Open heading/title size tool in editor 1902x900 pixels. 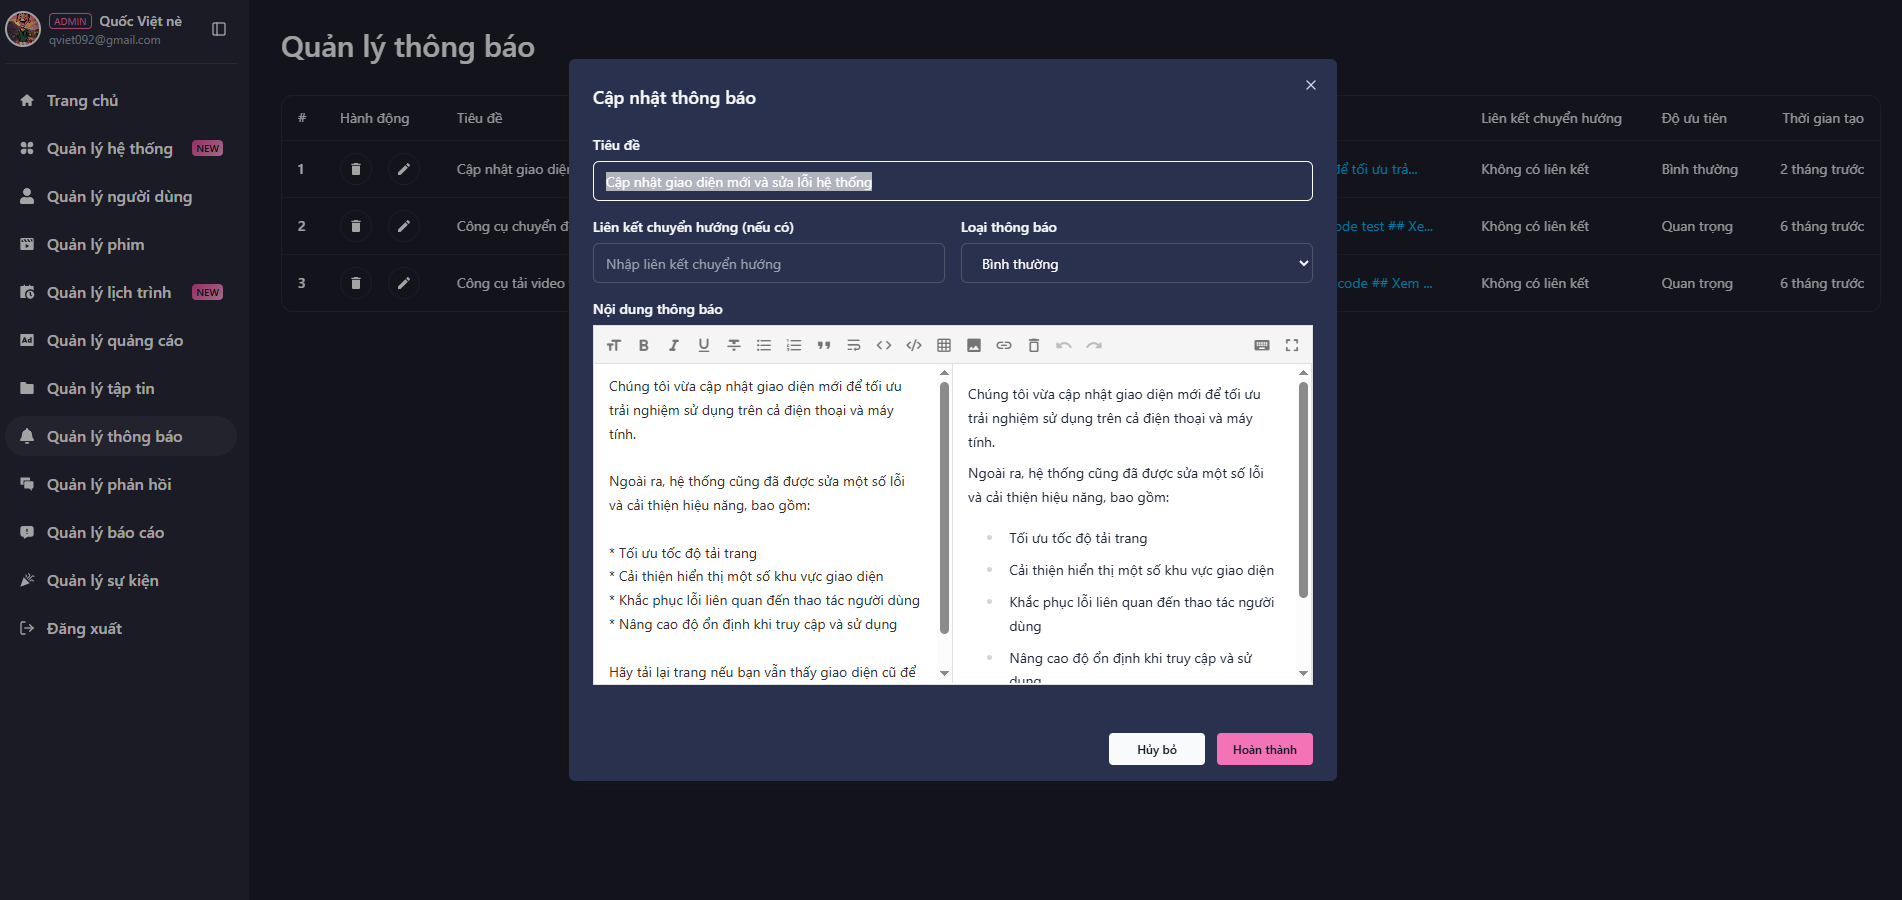tap(614, 345)
